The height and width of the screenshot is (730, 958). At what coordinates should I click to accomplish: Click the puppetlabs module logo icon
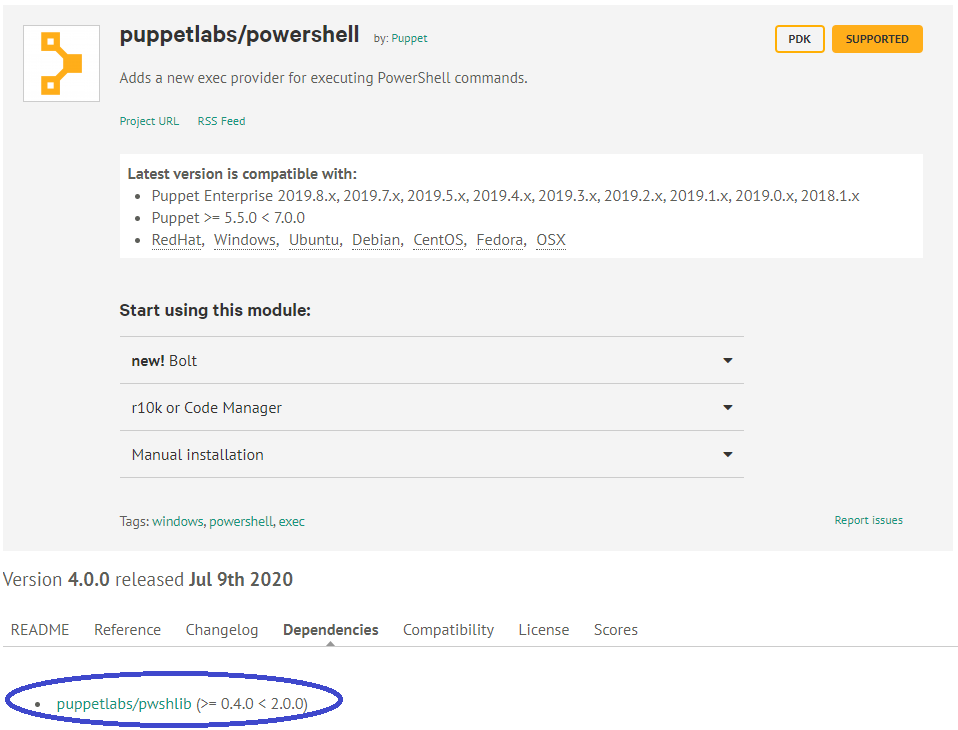point(61,64)
